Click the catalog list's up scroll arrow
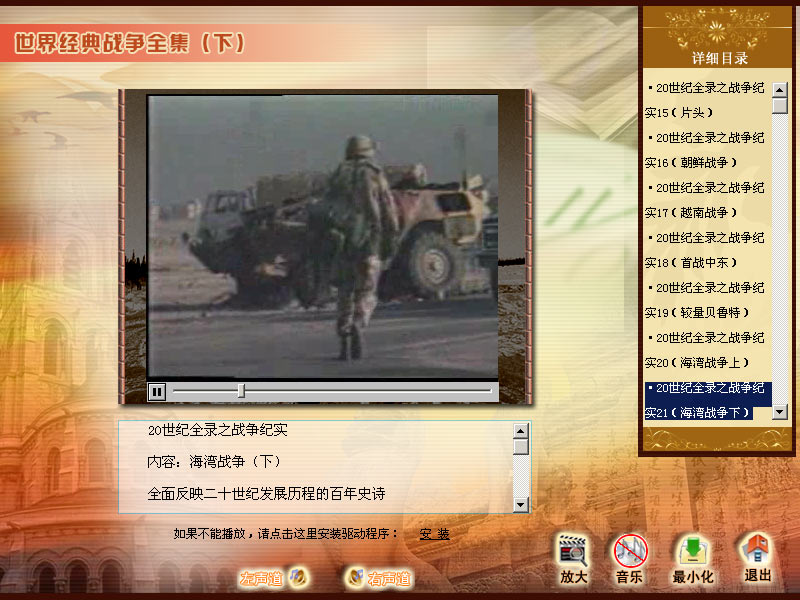800x600 pixels. [x=780, y=90]
